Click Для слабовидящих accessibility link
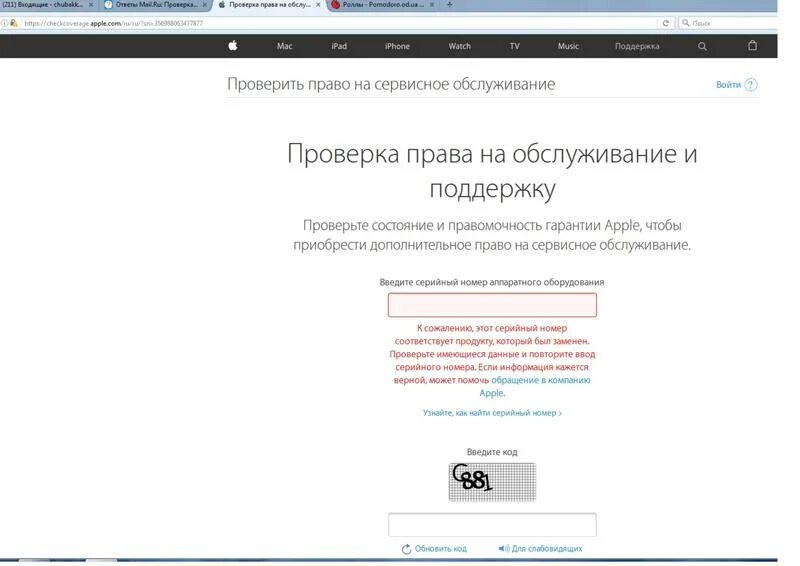The width and height of the screenshot is (800, 566). [547, 549]
